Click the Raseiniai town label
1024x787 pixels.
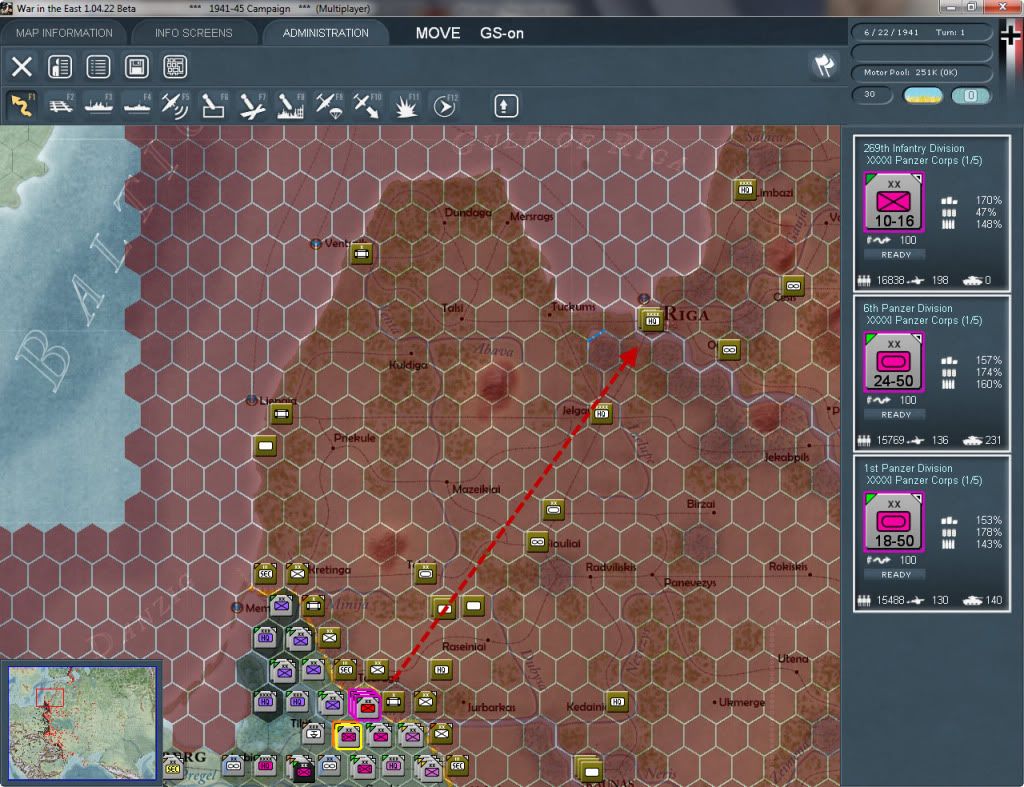464,647
